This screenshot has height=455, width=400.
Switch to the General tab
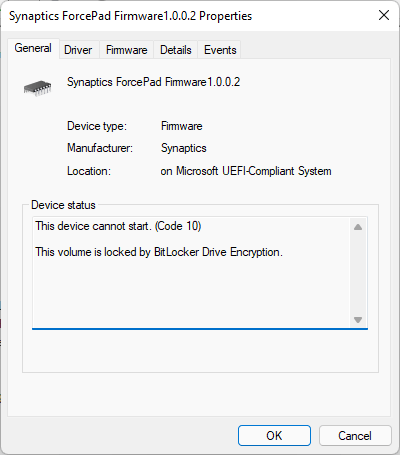tap(33, 49)
